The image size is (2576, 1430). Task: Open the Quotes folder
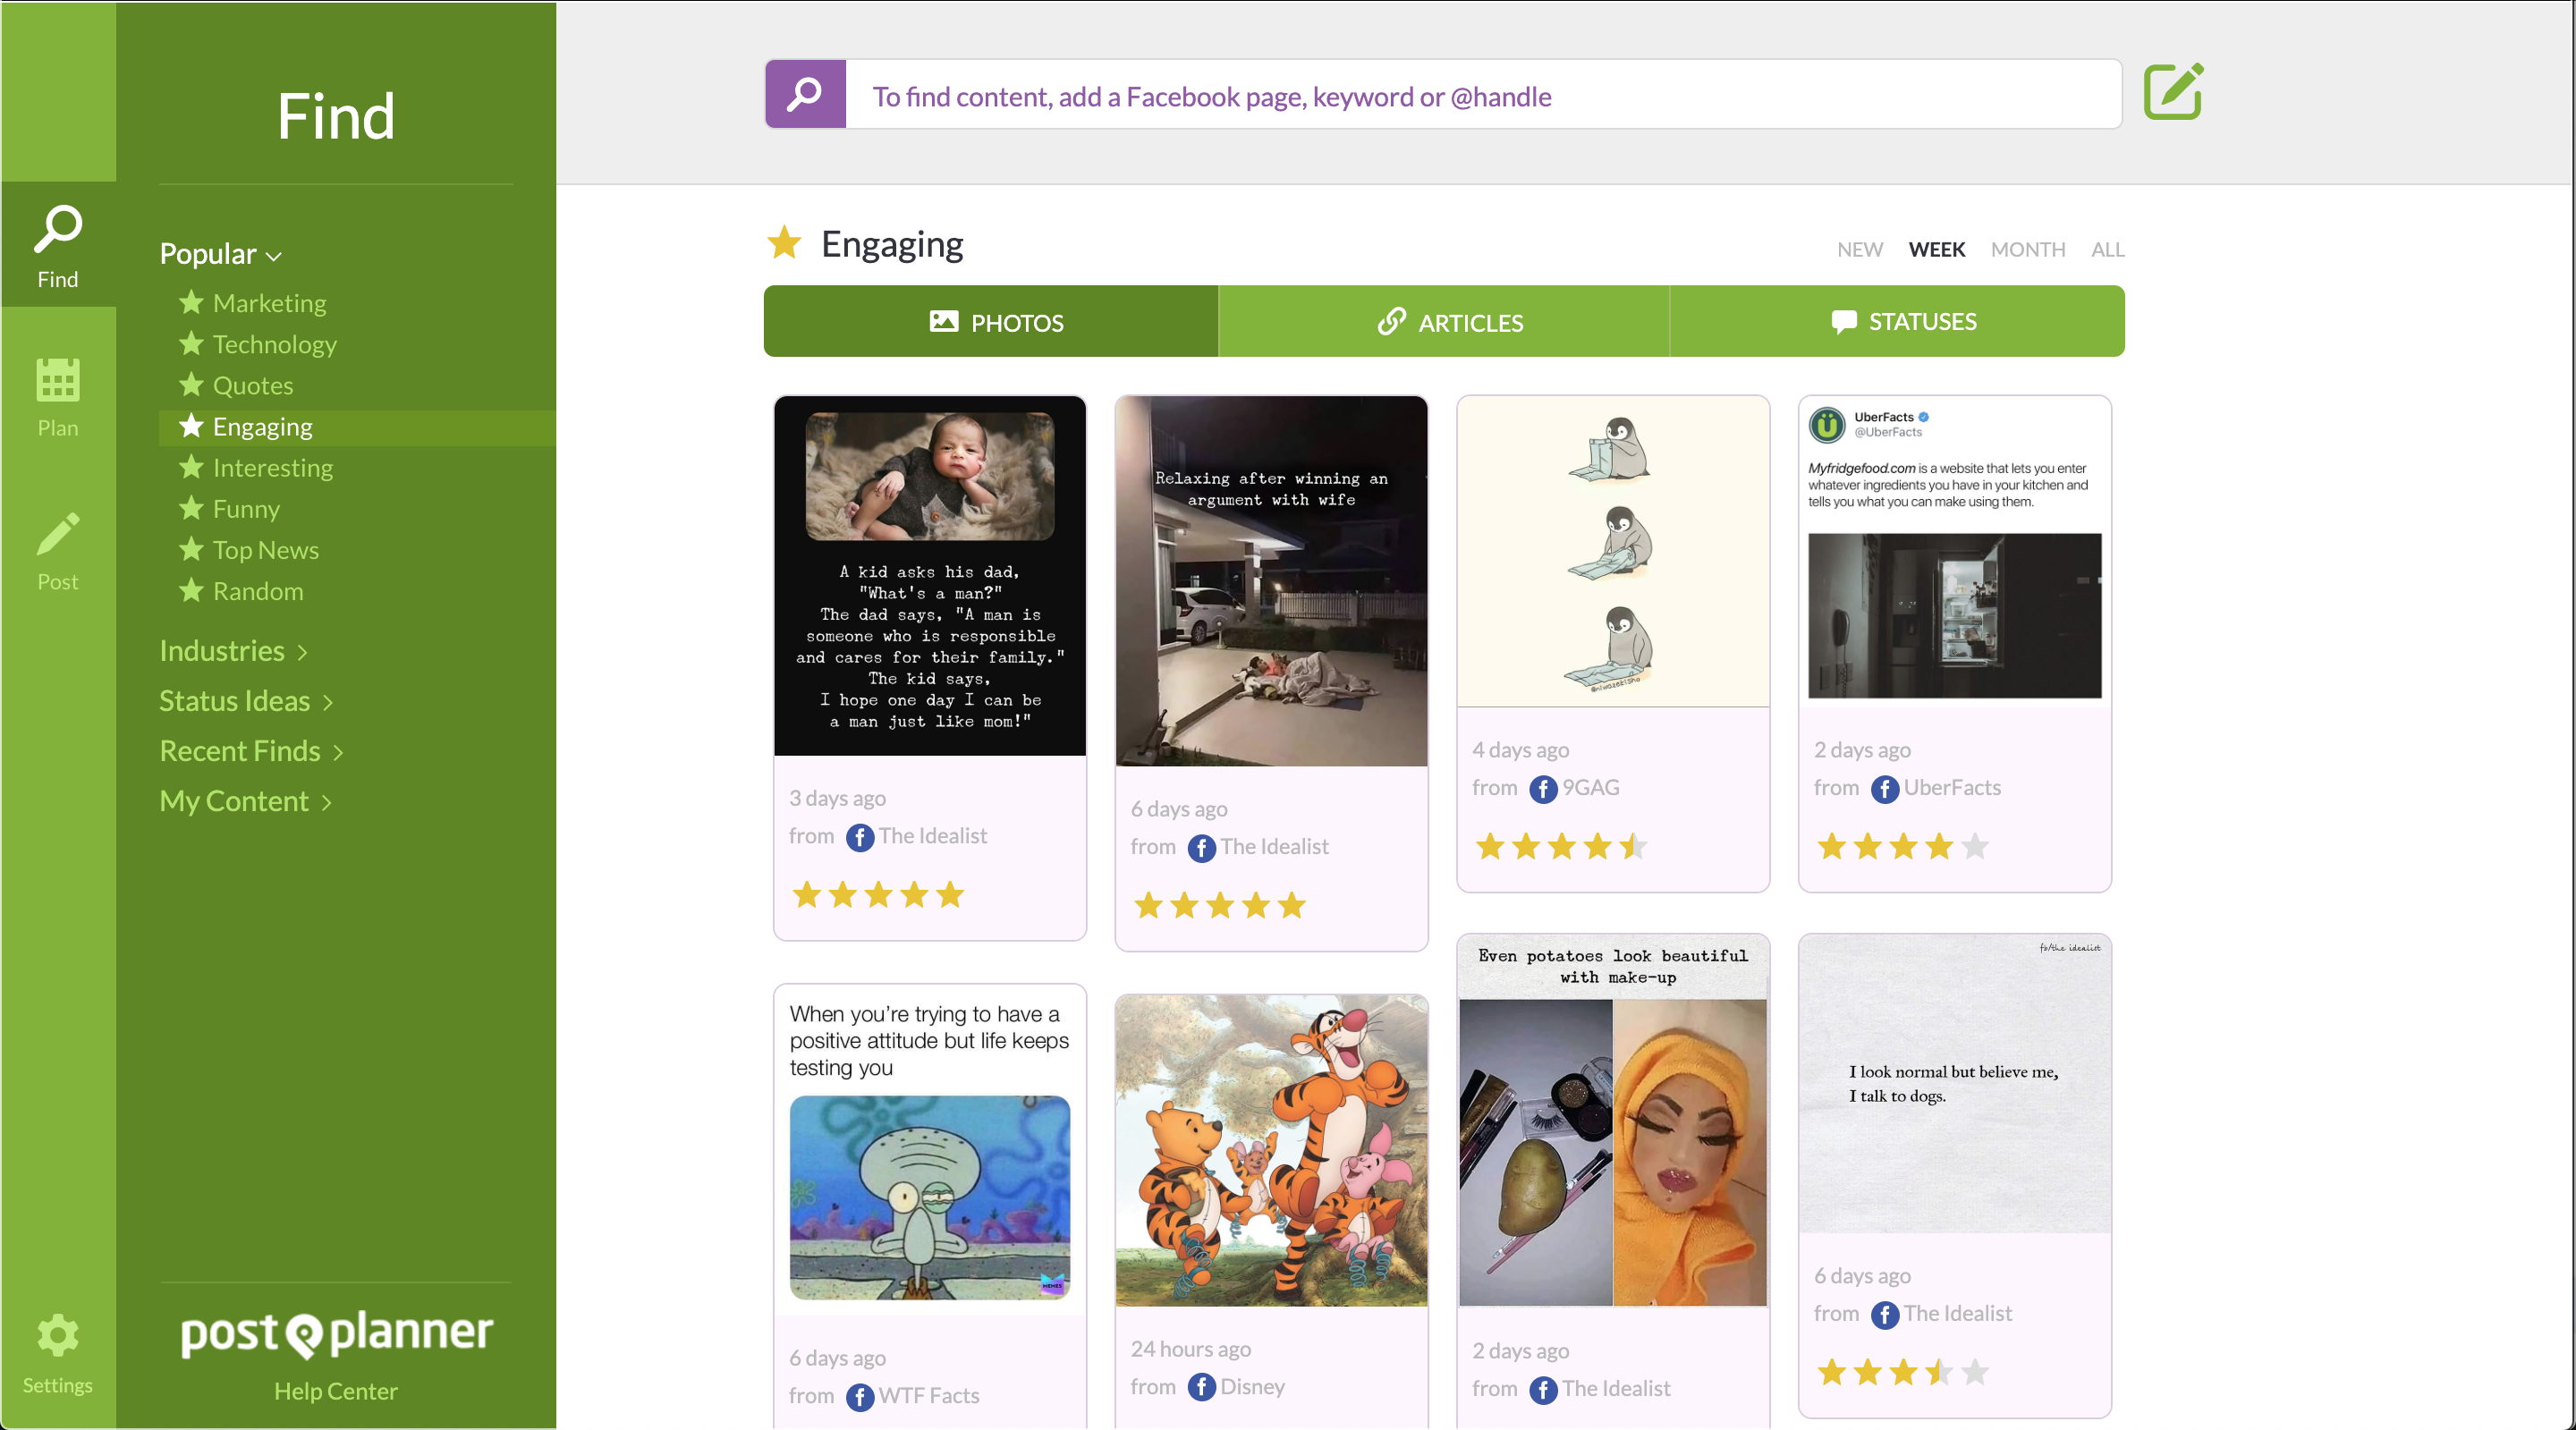pyautogui.click(x=253, y=385)
